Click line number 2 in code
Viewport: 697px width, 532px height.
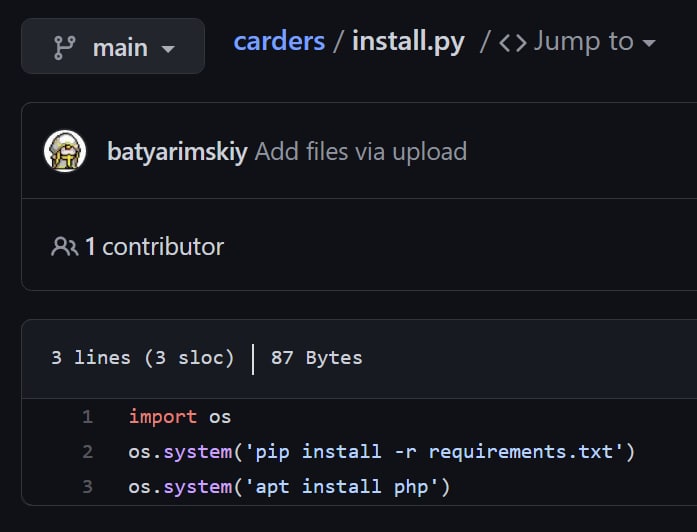88,452
